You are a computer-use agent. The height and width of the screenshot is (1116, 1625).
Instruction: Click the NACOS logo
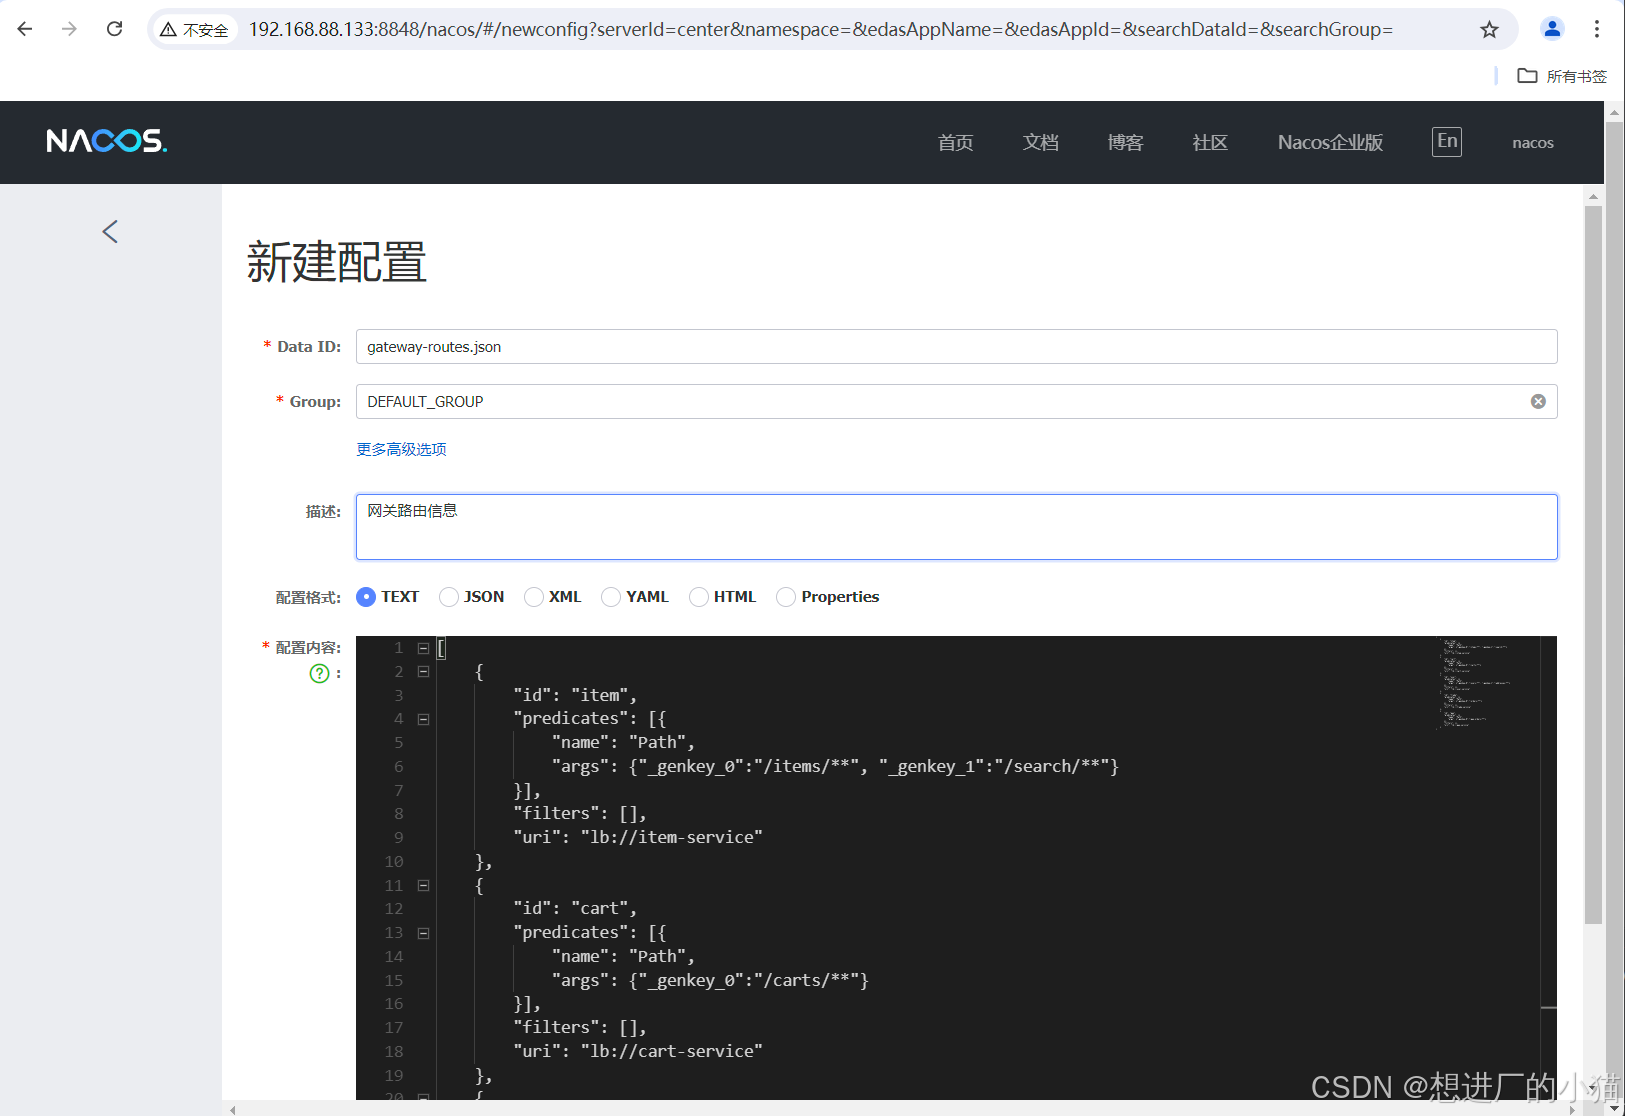pos(107,141)
